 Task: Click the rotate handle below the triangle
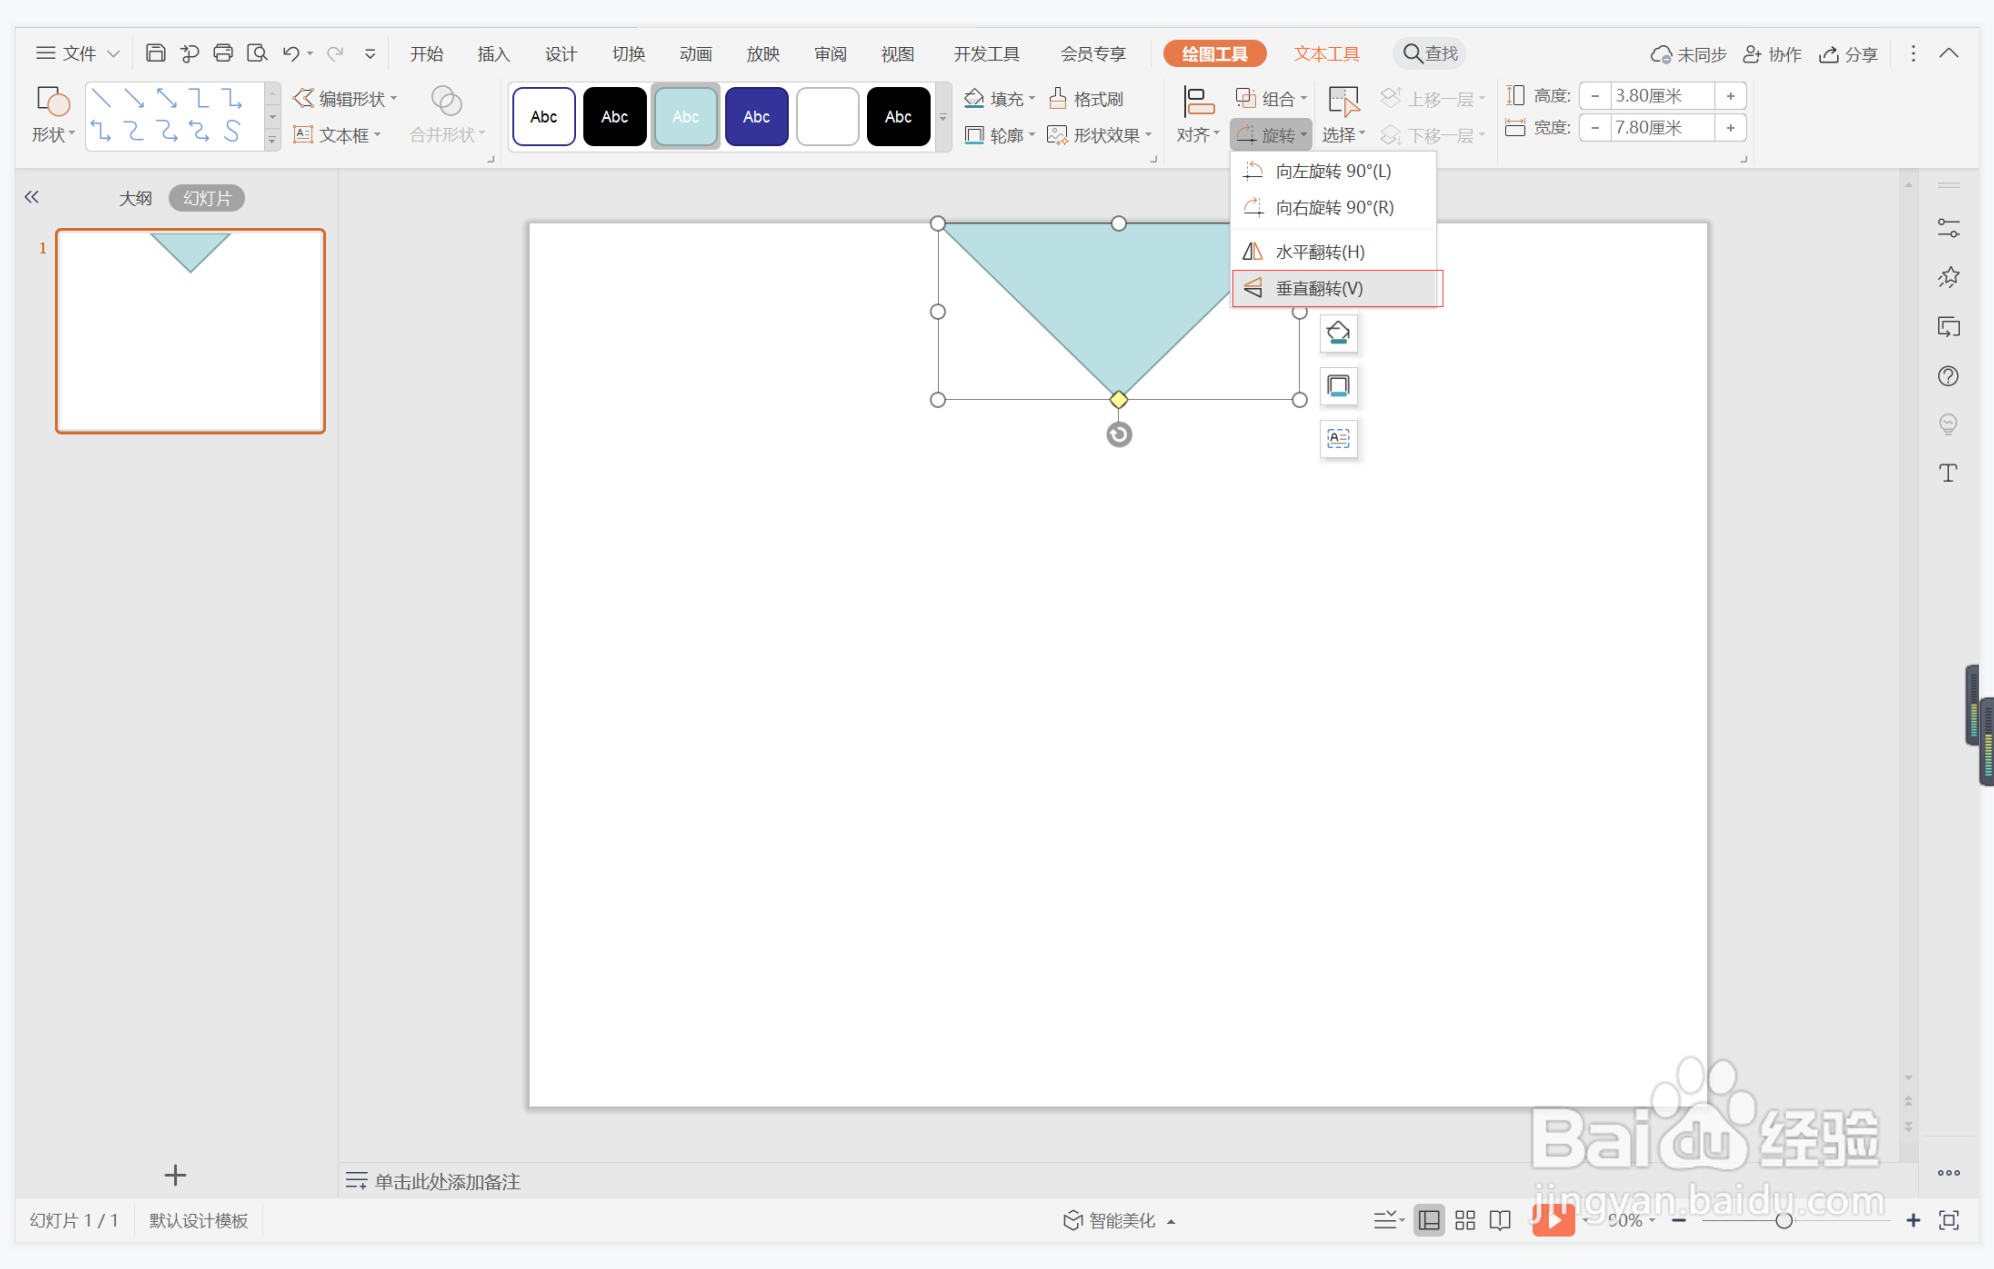coord(1119,435)
